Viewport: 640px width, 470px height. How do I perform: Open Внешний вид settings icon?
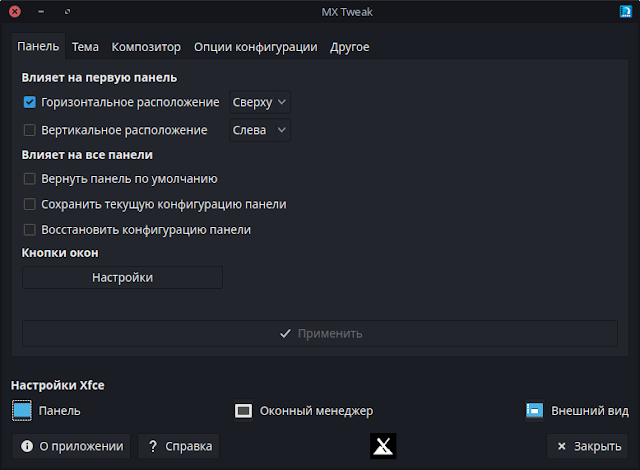pos(534,410)
